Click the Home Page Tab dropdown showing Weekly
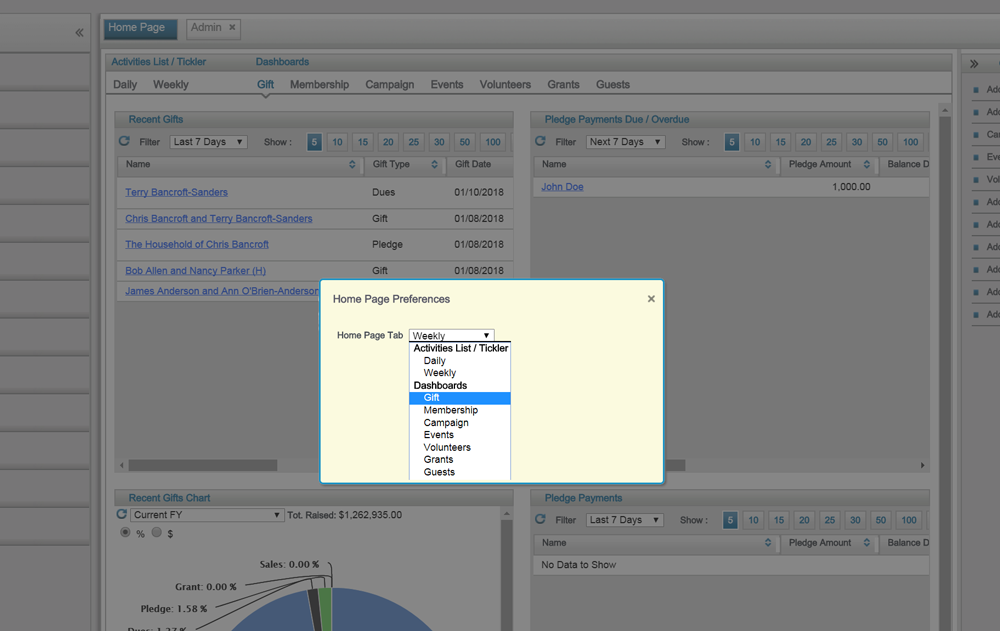This screenshot has height=631, width=1000. tap(452, 335)
